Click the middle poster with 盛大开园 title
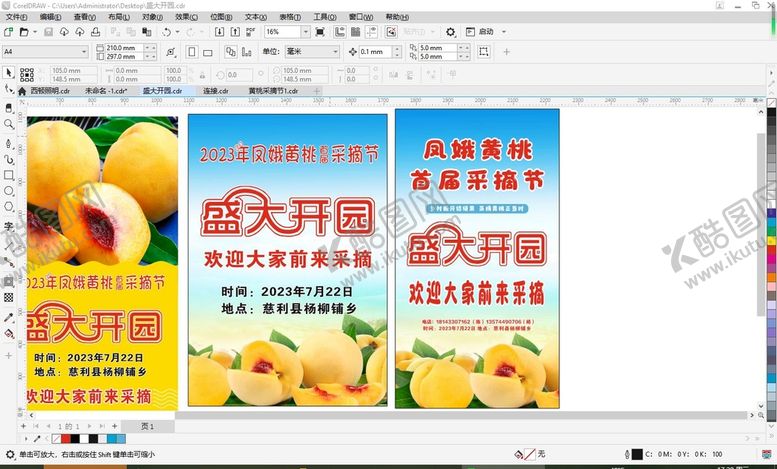This screenshot has width=777, height=469. click(287, 260)
